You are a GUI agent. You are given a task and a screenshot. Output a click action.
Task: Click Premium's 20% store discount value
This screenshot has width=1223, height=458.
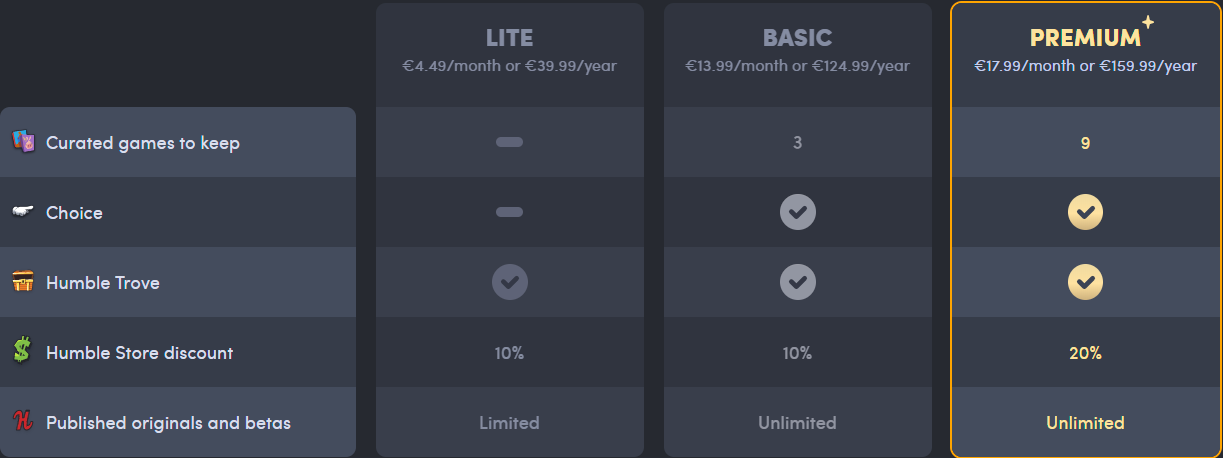(1085, 352)
